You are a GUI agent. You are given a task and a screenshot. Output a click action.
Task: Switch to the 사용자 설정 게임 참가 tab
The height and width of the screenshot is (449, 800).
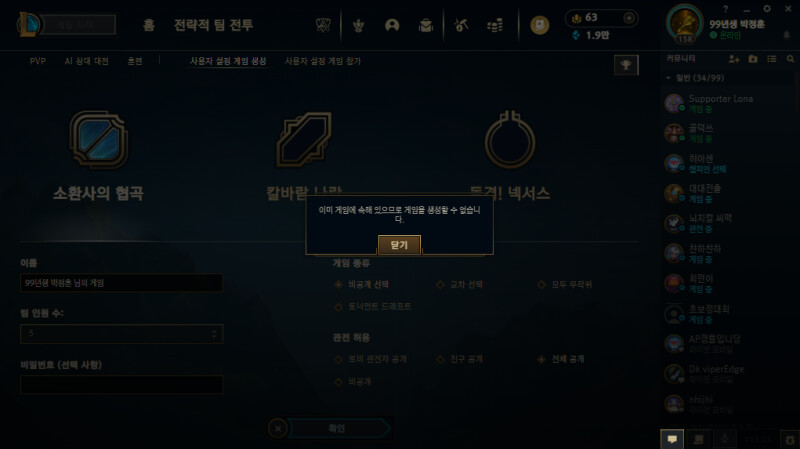click(322, 61)
